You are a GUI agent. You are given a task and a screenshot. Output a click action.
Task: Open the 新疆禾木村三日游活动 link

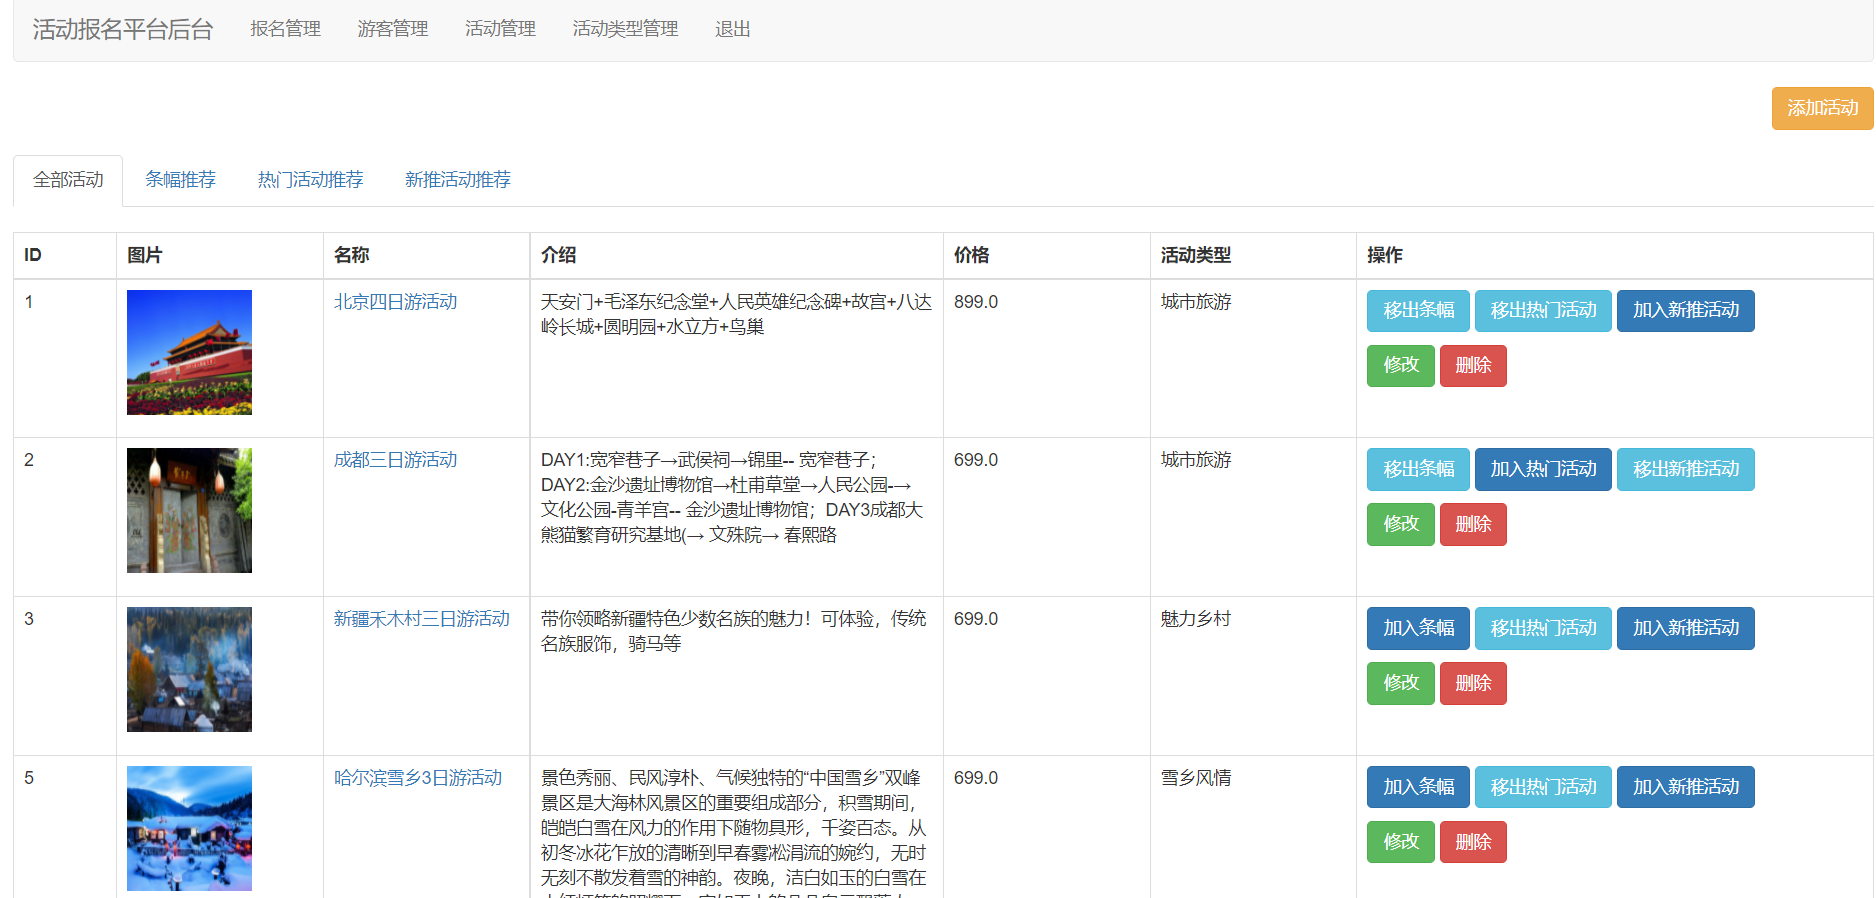[421, 619]
